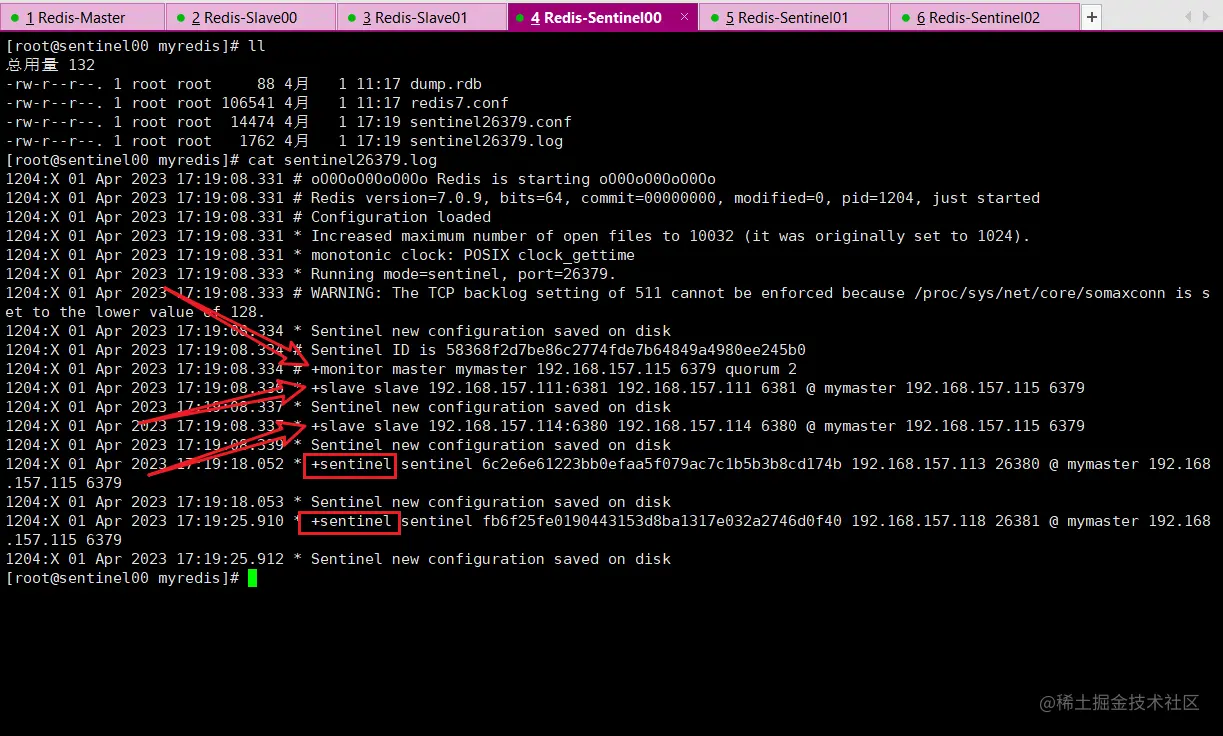The height and width of the screenshot is (736, 1223).
Task: Switch to the 2 Redis-Slave00 tab
Action: 250,17
